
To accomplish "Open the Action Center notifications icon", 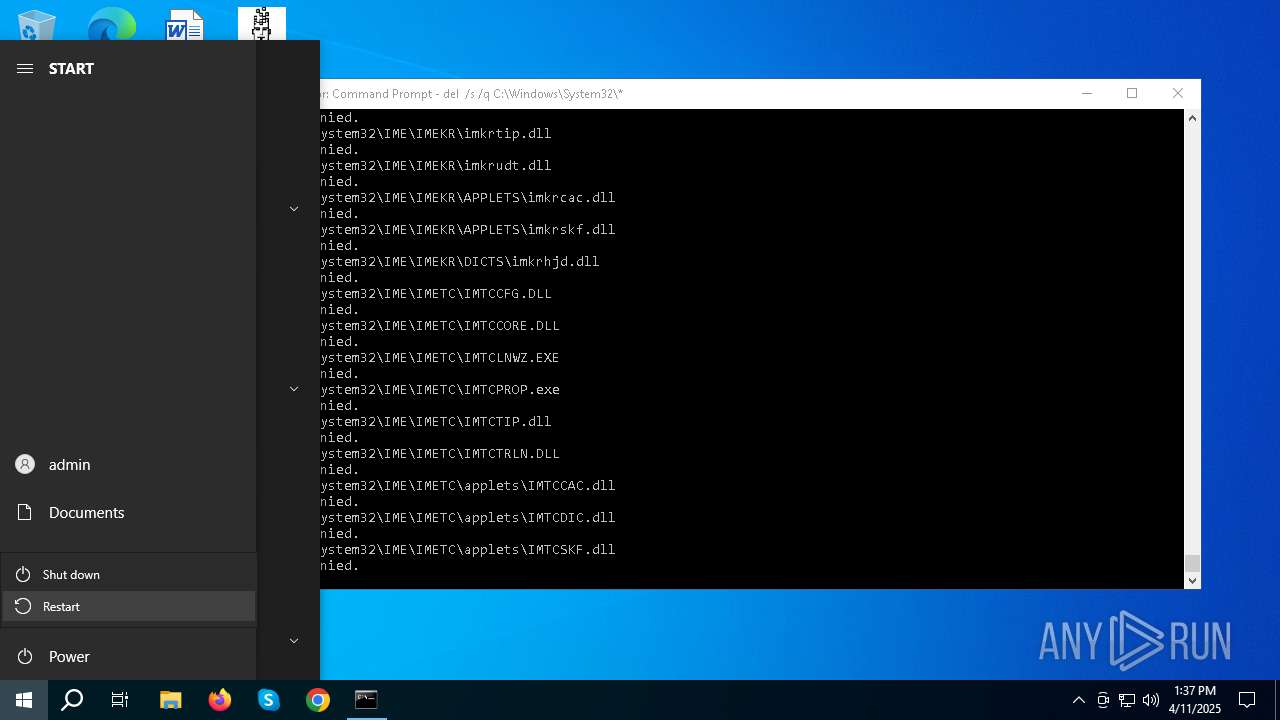I will [1247, 700].
